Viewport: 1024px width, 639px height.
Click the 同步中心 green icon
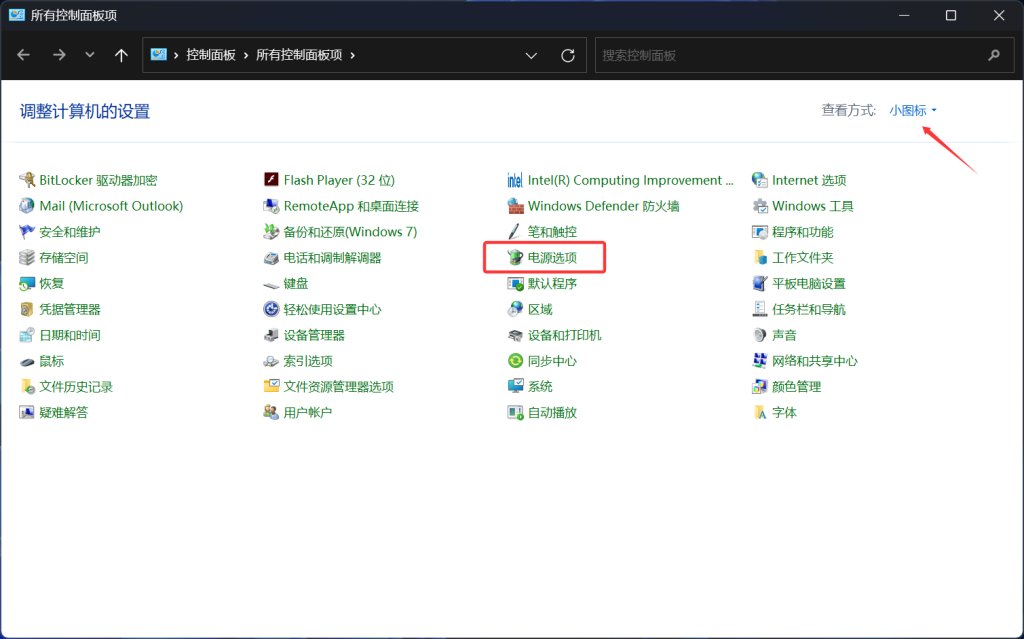pos(515,361)
